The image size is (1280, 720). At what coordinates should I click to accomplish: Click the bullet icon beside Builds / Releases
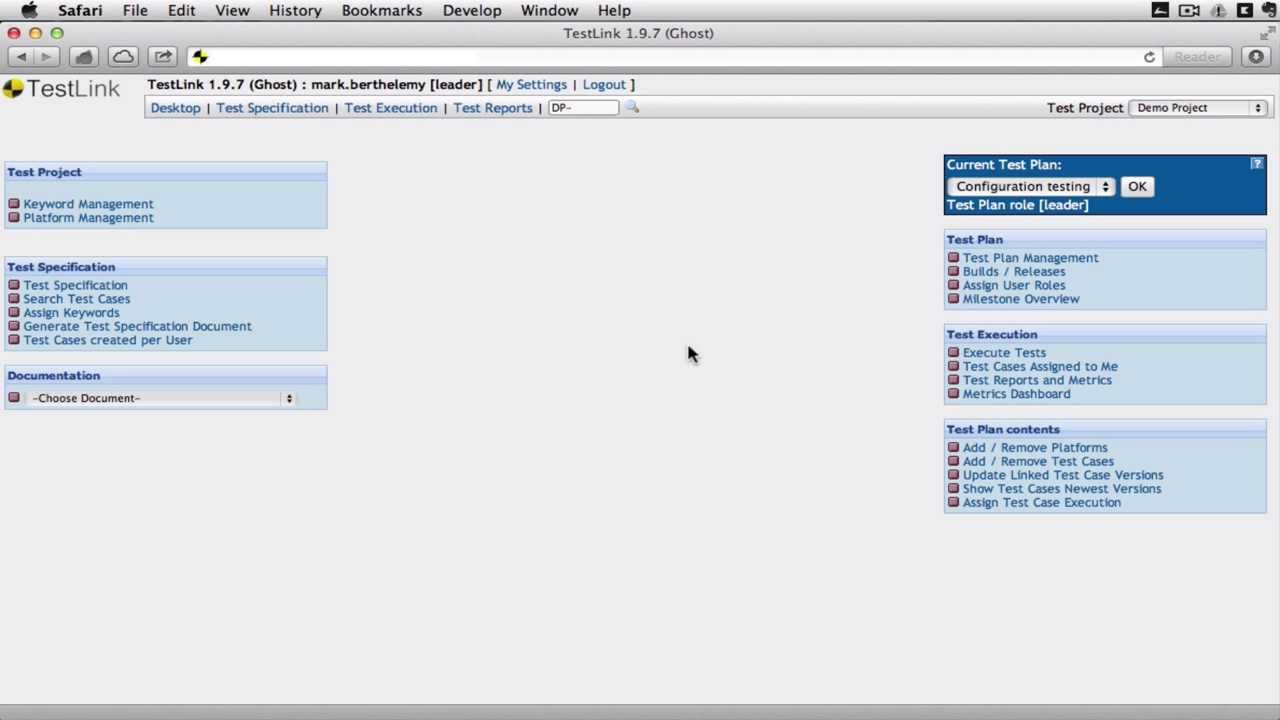coord(953,272)
